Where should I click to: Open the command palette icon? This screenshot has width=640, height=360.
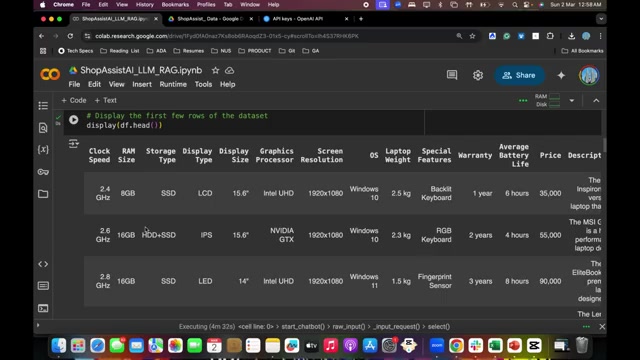(43, 286)
